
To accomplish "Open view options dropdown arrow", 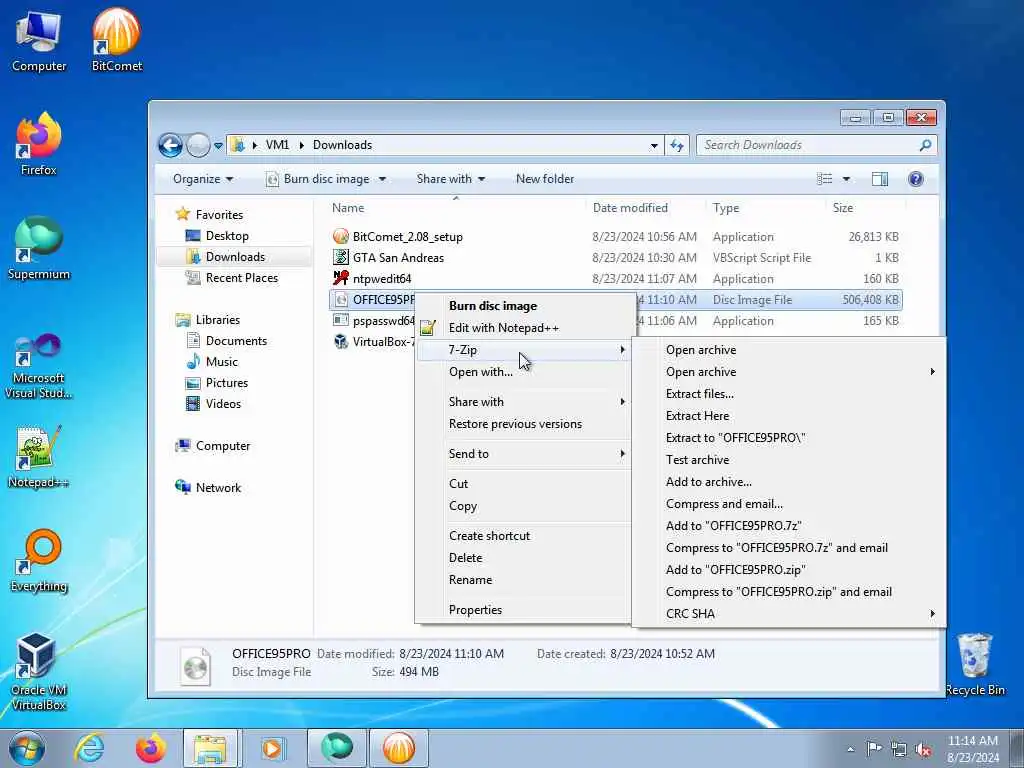I will pyautogui.click(x=846, y=179).
